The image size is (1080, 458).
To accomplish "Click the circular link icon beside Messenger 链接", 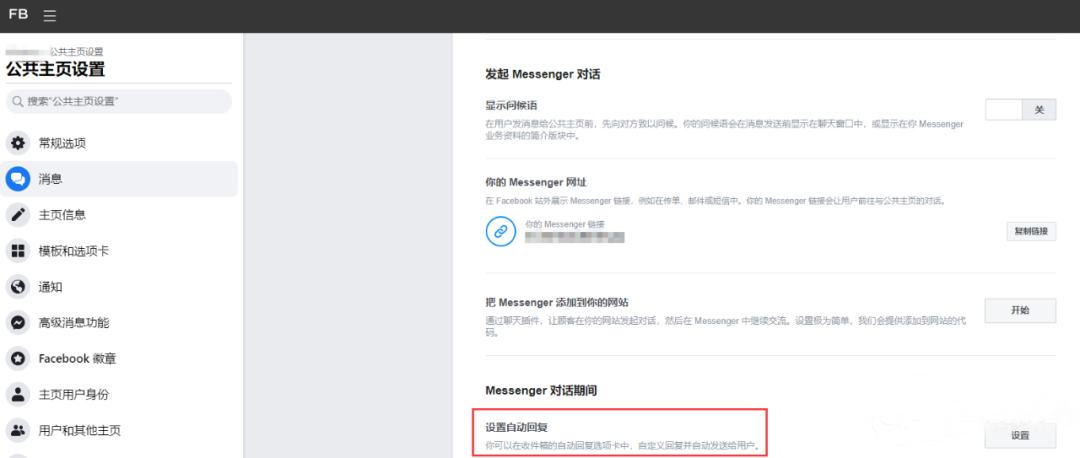I will click(x=501, y=231).
